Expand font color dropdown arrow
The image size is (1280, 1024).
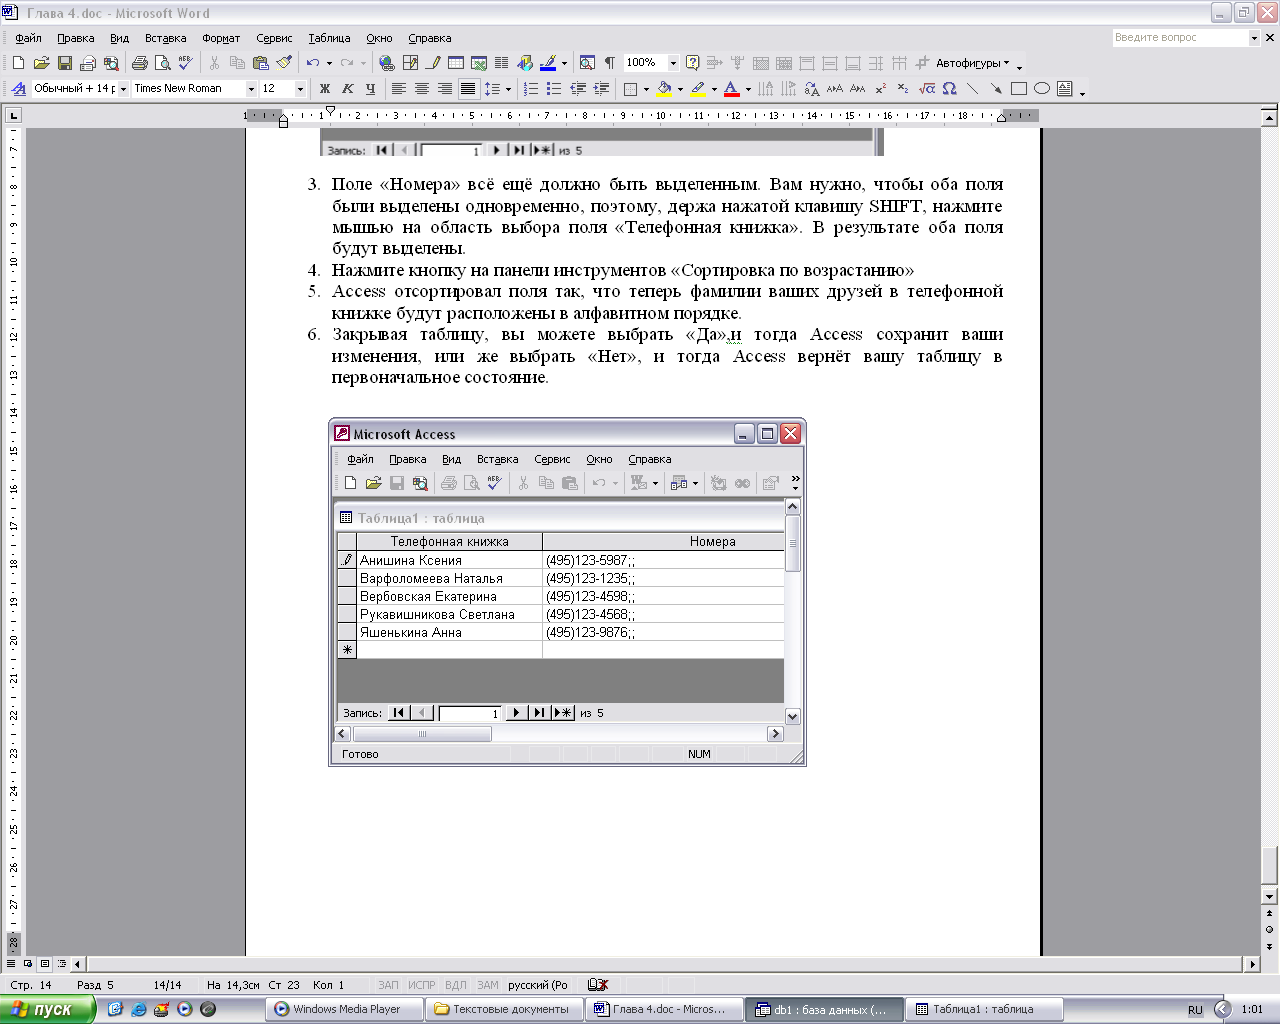pos(748,89)
